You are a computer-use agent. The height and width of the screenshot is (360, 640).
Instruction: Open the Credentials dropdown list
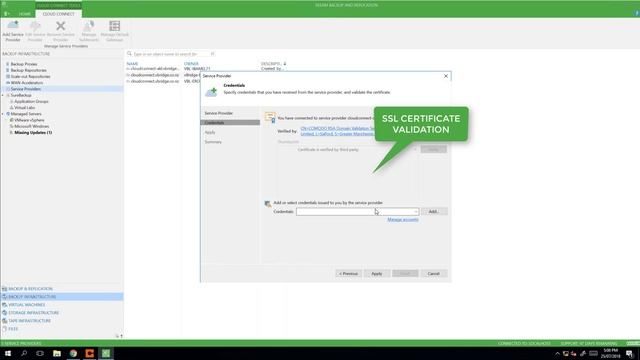[416, 211]
